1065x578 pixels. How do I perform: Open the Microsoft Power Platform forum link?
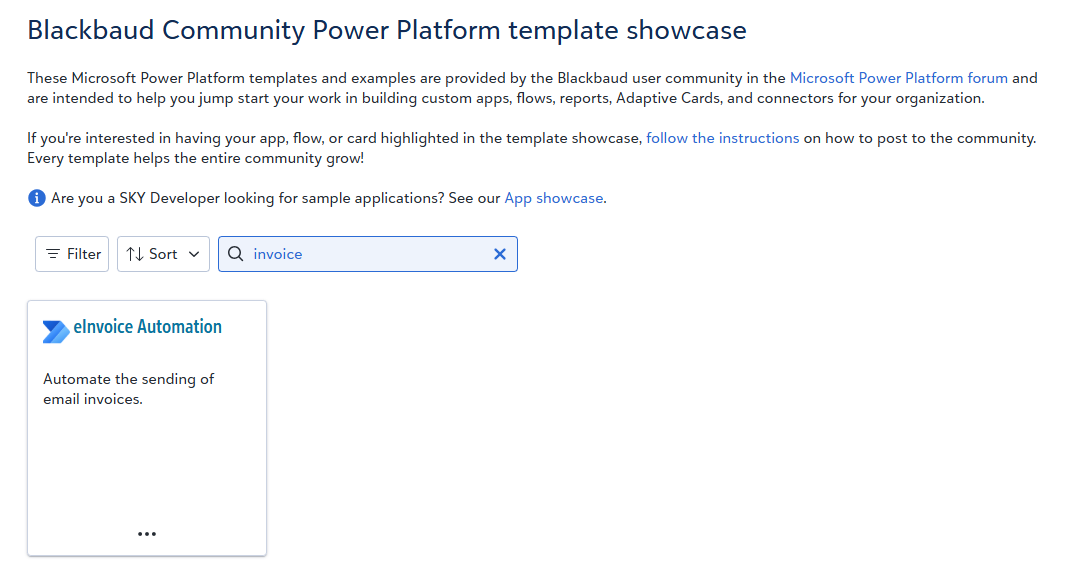click(899, 78)
